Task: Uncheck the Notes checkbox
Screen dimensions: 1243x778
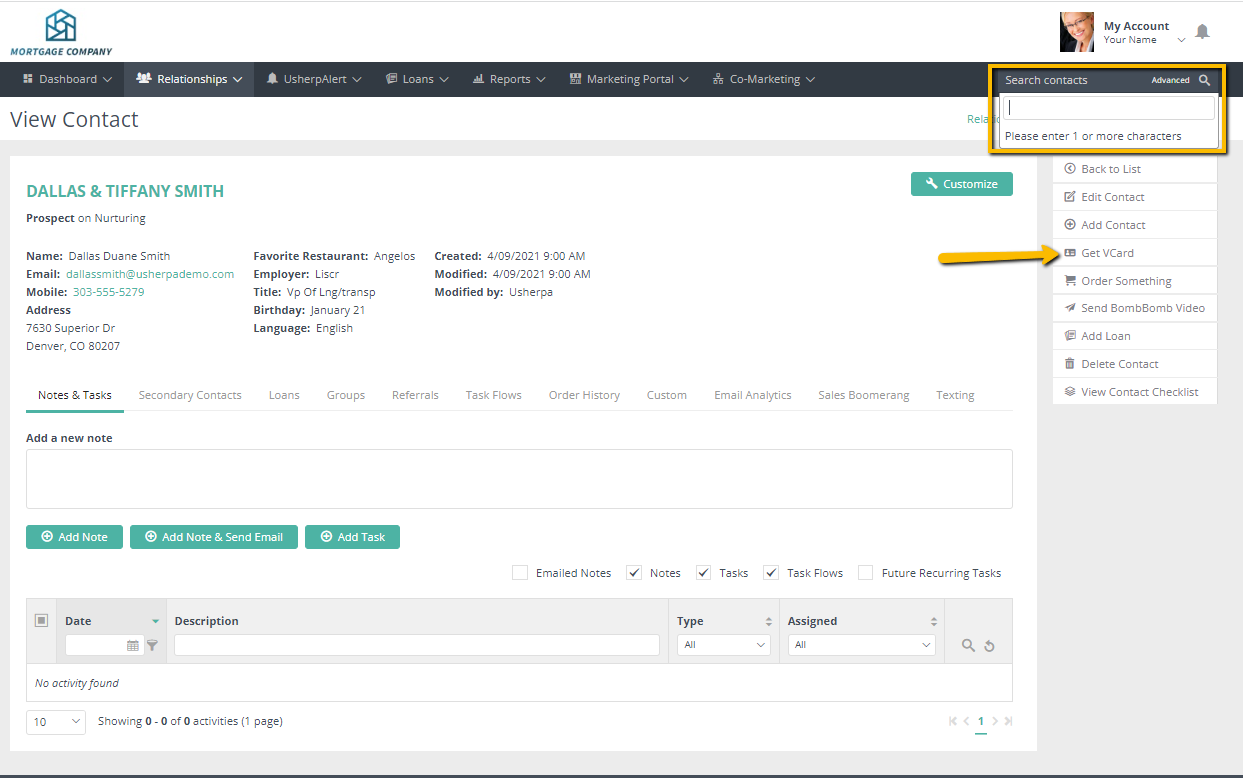Action: coord(634,572)
